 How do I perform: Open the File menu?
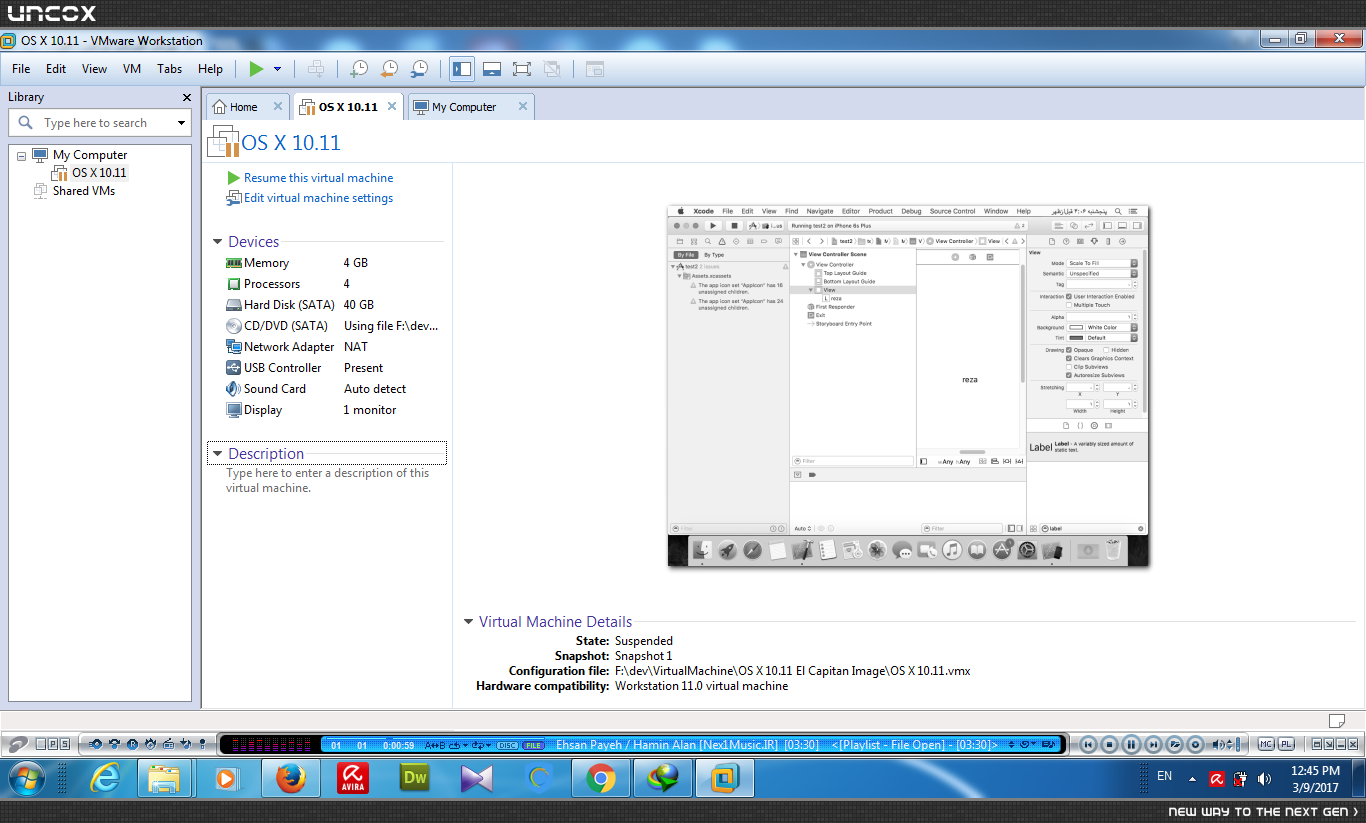click(x=21, y=69)
